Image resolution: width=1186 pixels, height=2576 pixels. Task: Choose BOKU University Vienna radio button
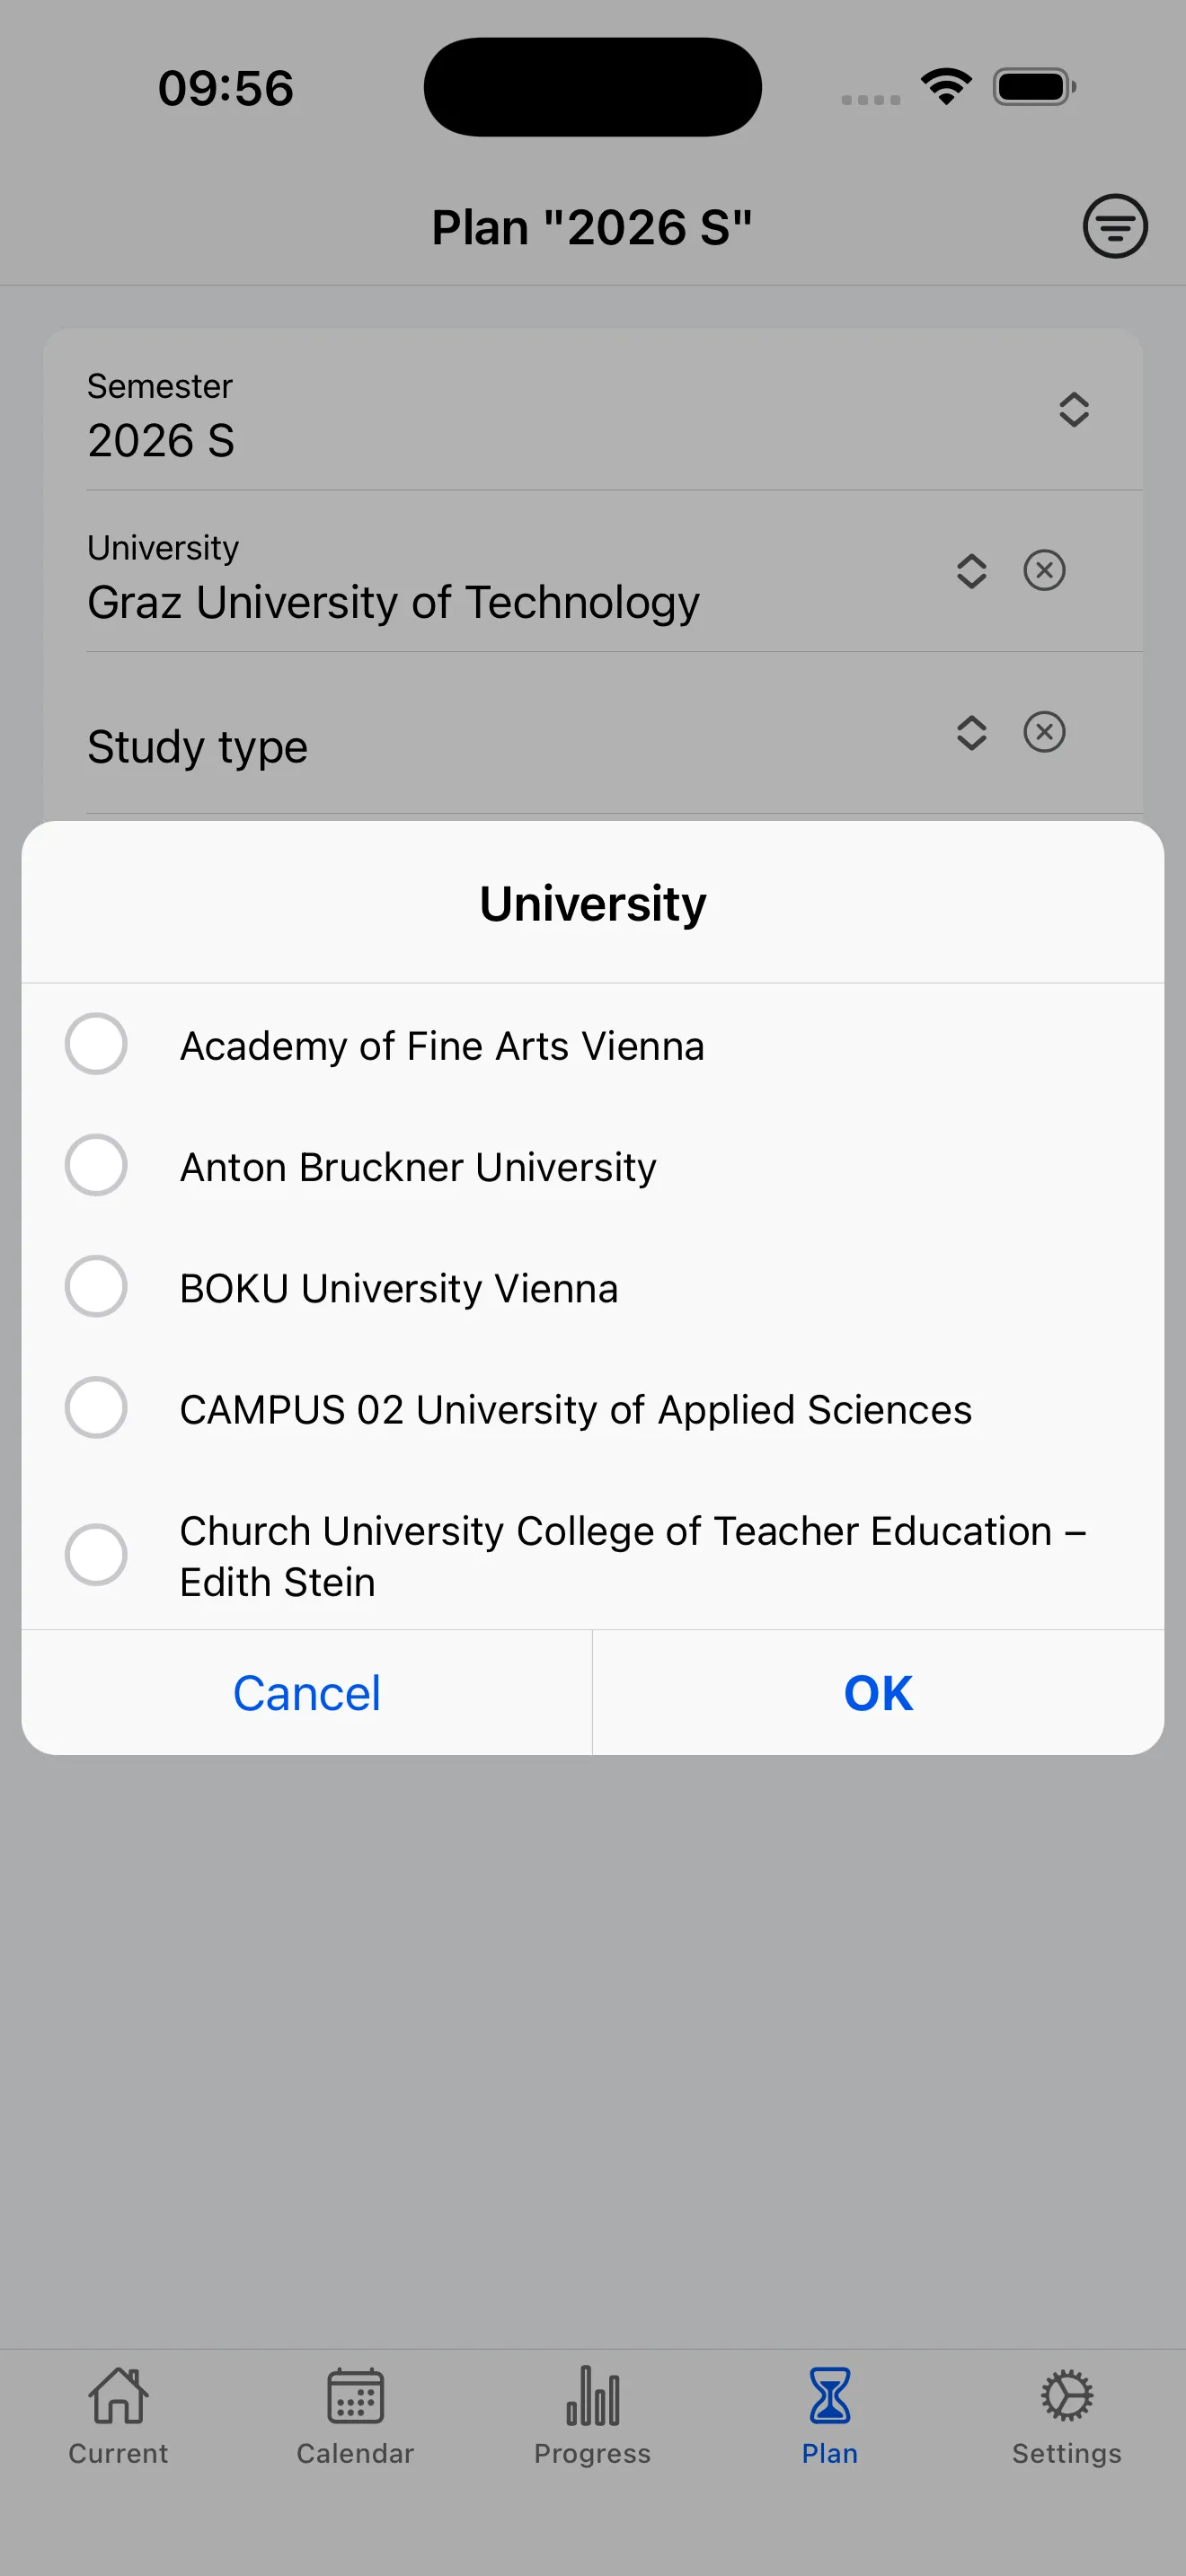pos(96,1286)
